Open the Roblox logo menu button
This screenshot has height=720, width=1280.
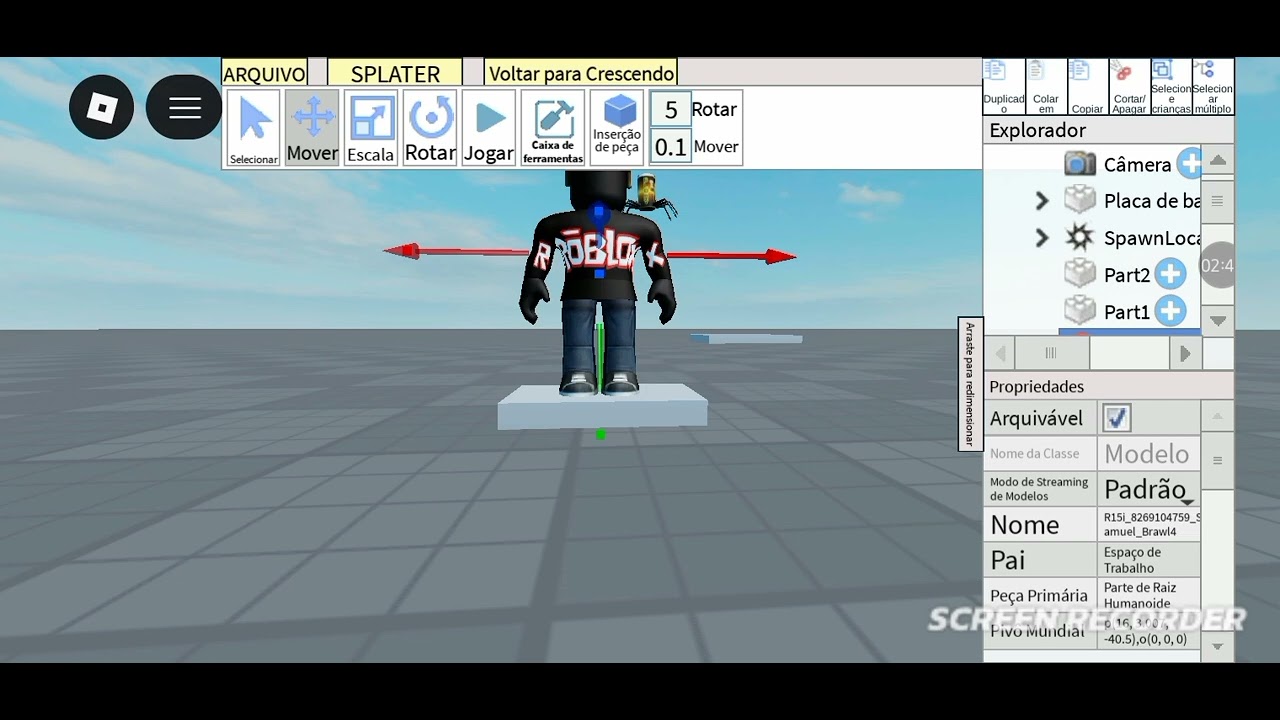[101, 107]
